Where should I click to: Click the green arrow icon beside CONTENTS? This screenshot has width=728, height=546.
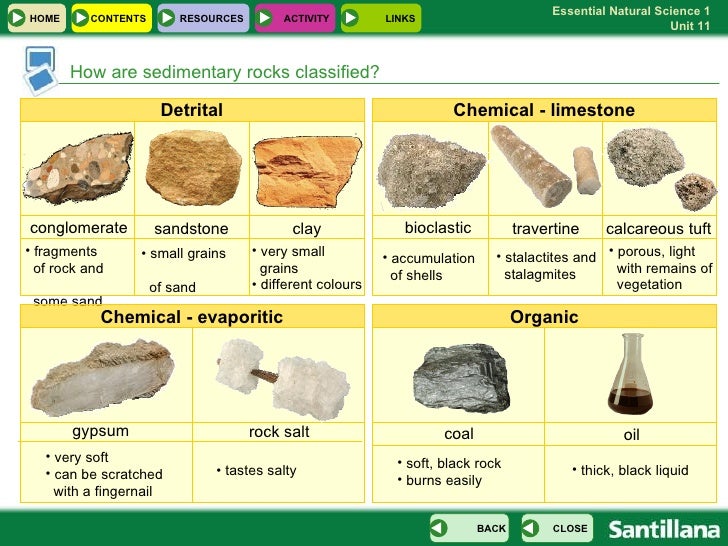point(81,18)
